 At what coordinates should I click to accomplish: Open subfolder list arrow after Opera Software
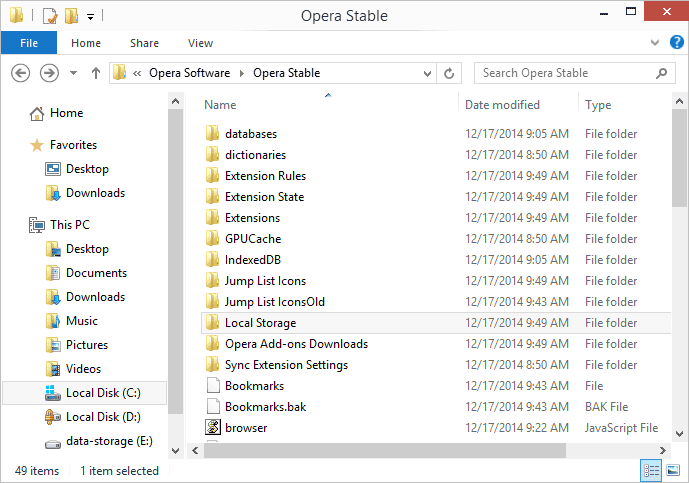coord(242,73)
